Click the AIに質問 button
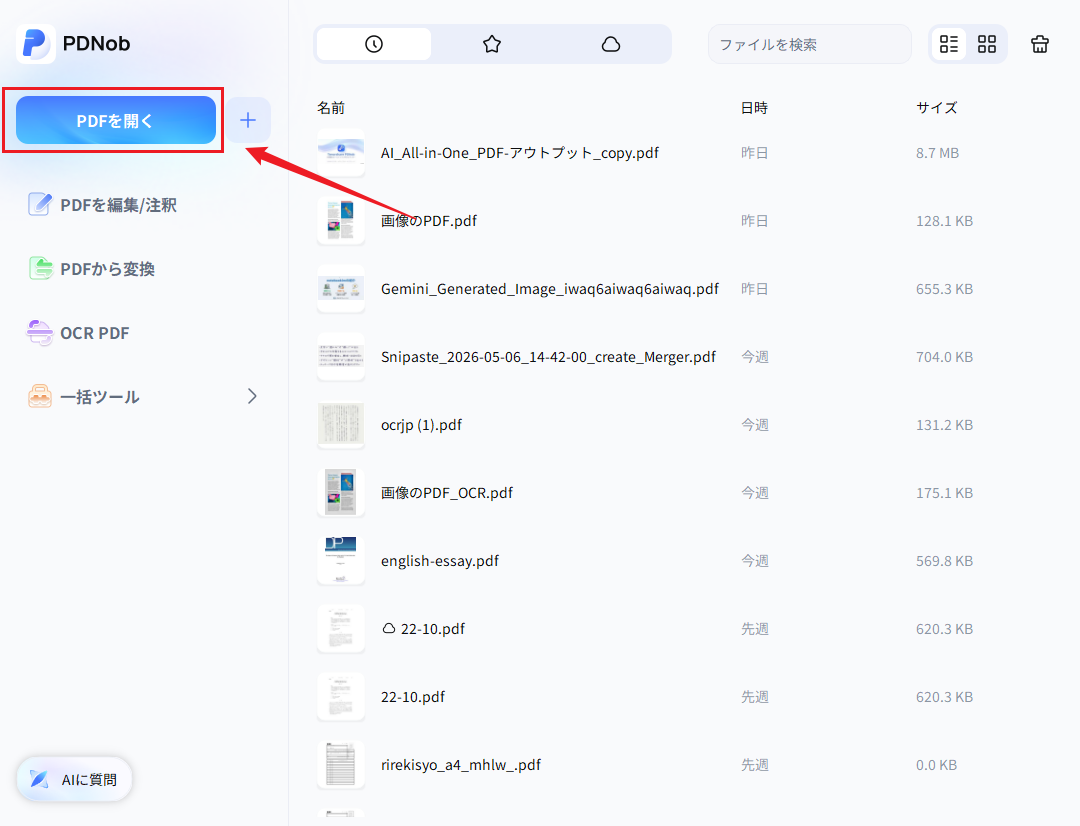The width and height of the screenshot is (1080, 826). click(x=74, y=779)
